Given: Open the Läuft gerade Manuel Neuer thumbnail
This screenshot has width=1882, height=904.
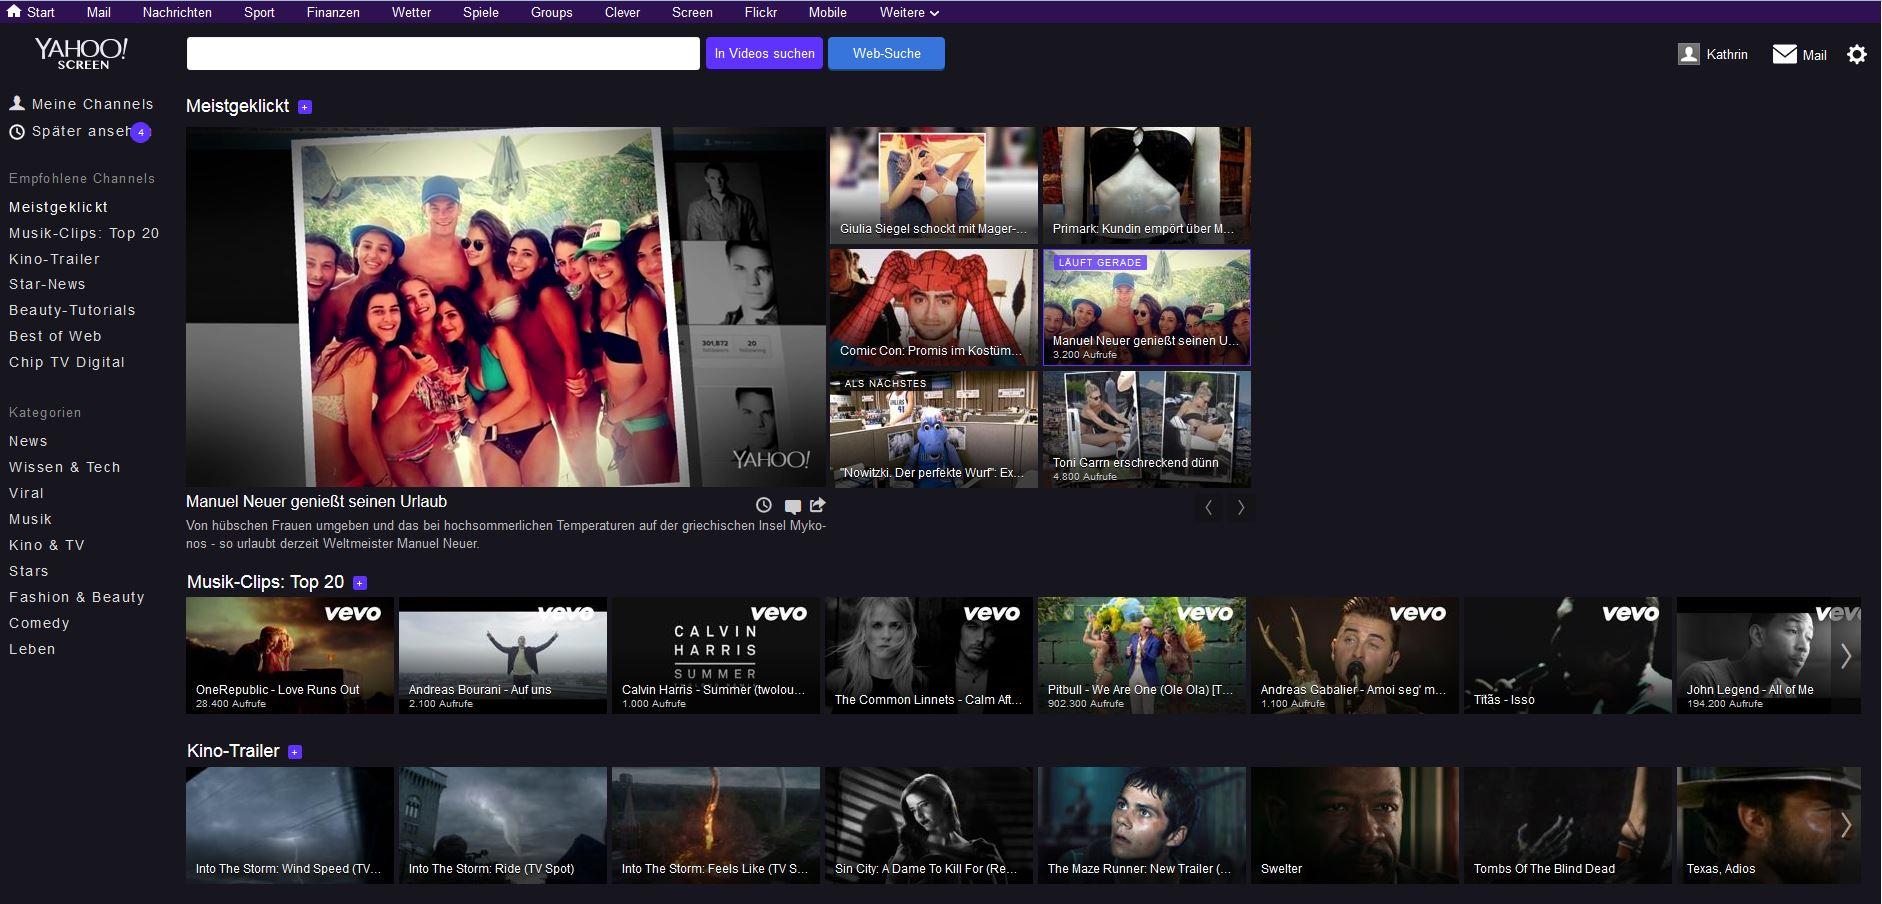Looking at the screenshot, I should click(1147, 307).
